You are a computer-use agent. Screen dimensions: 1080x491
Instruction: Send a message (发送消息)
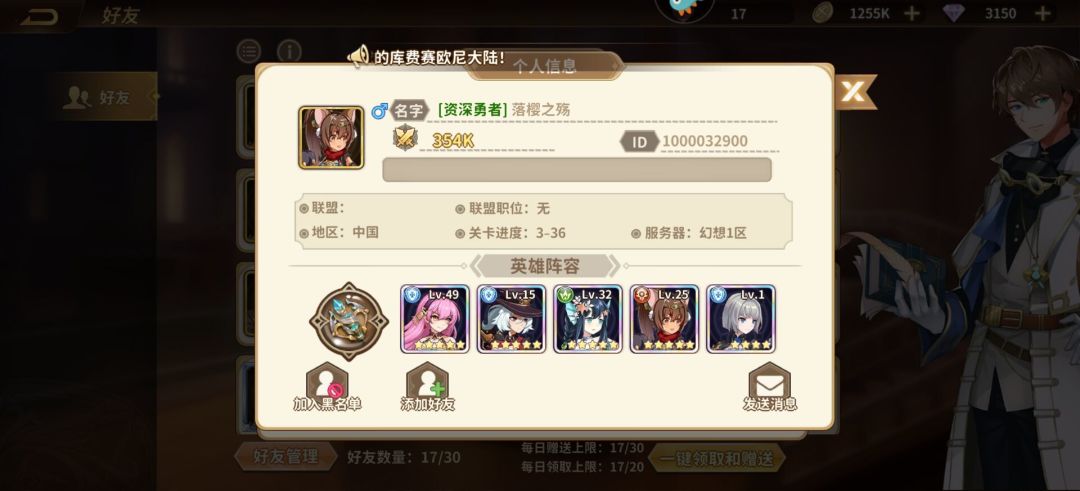pos(769,386)
